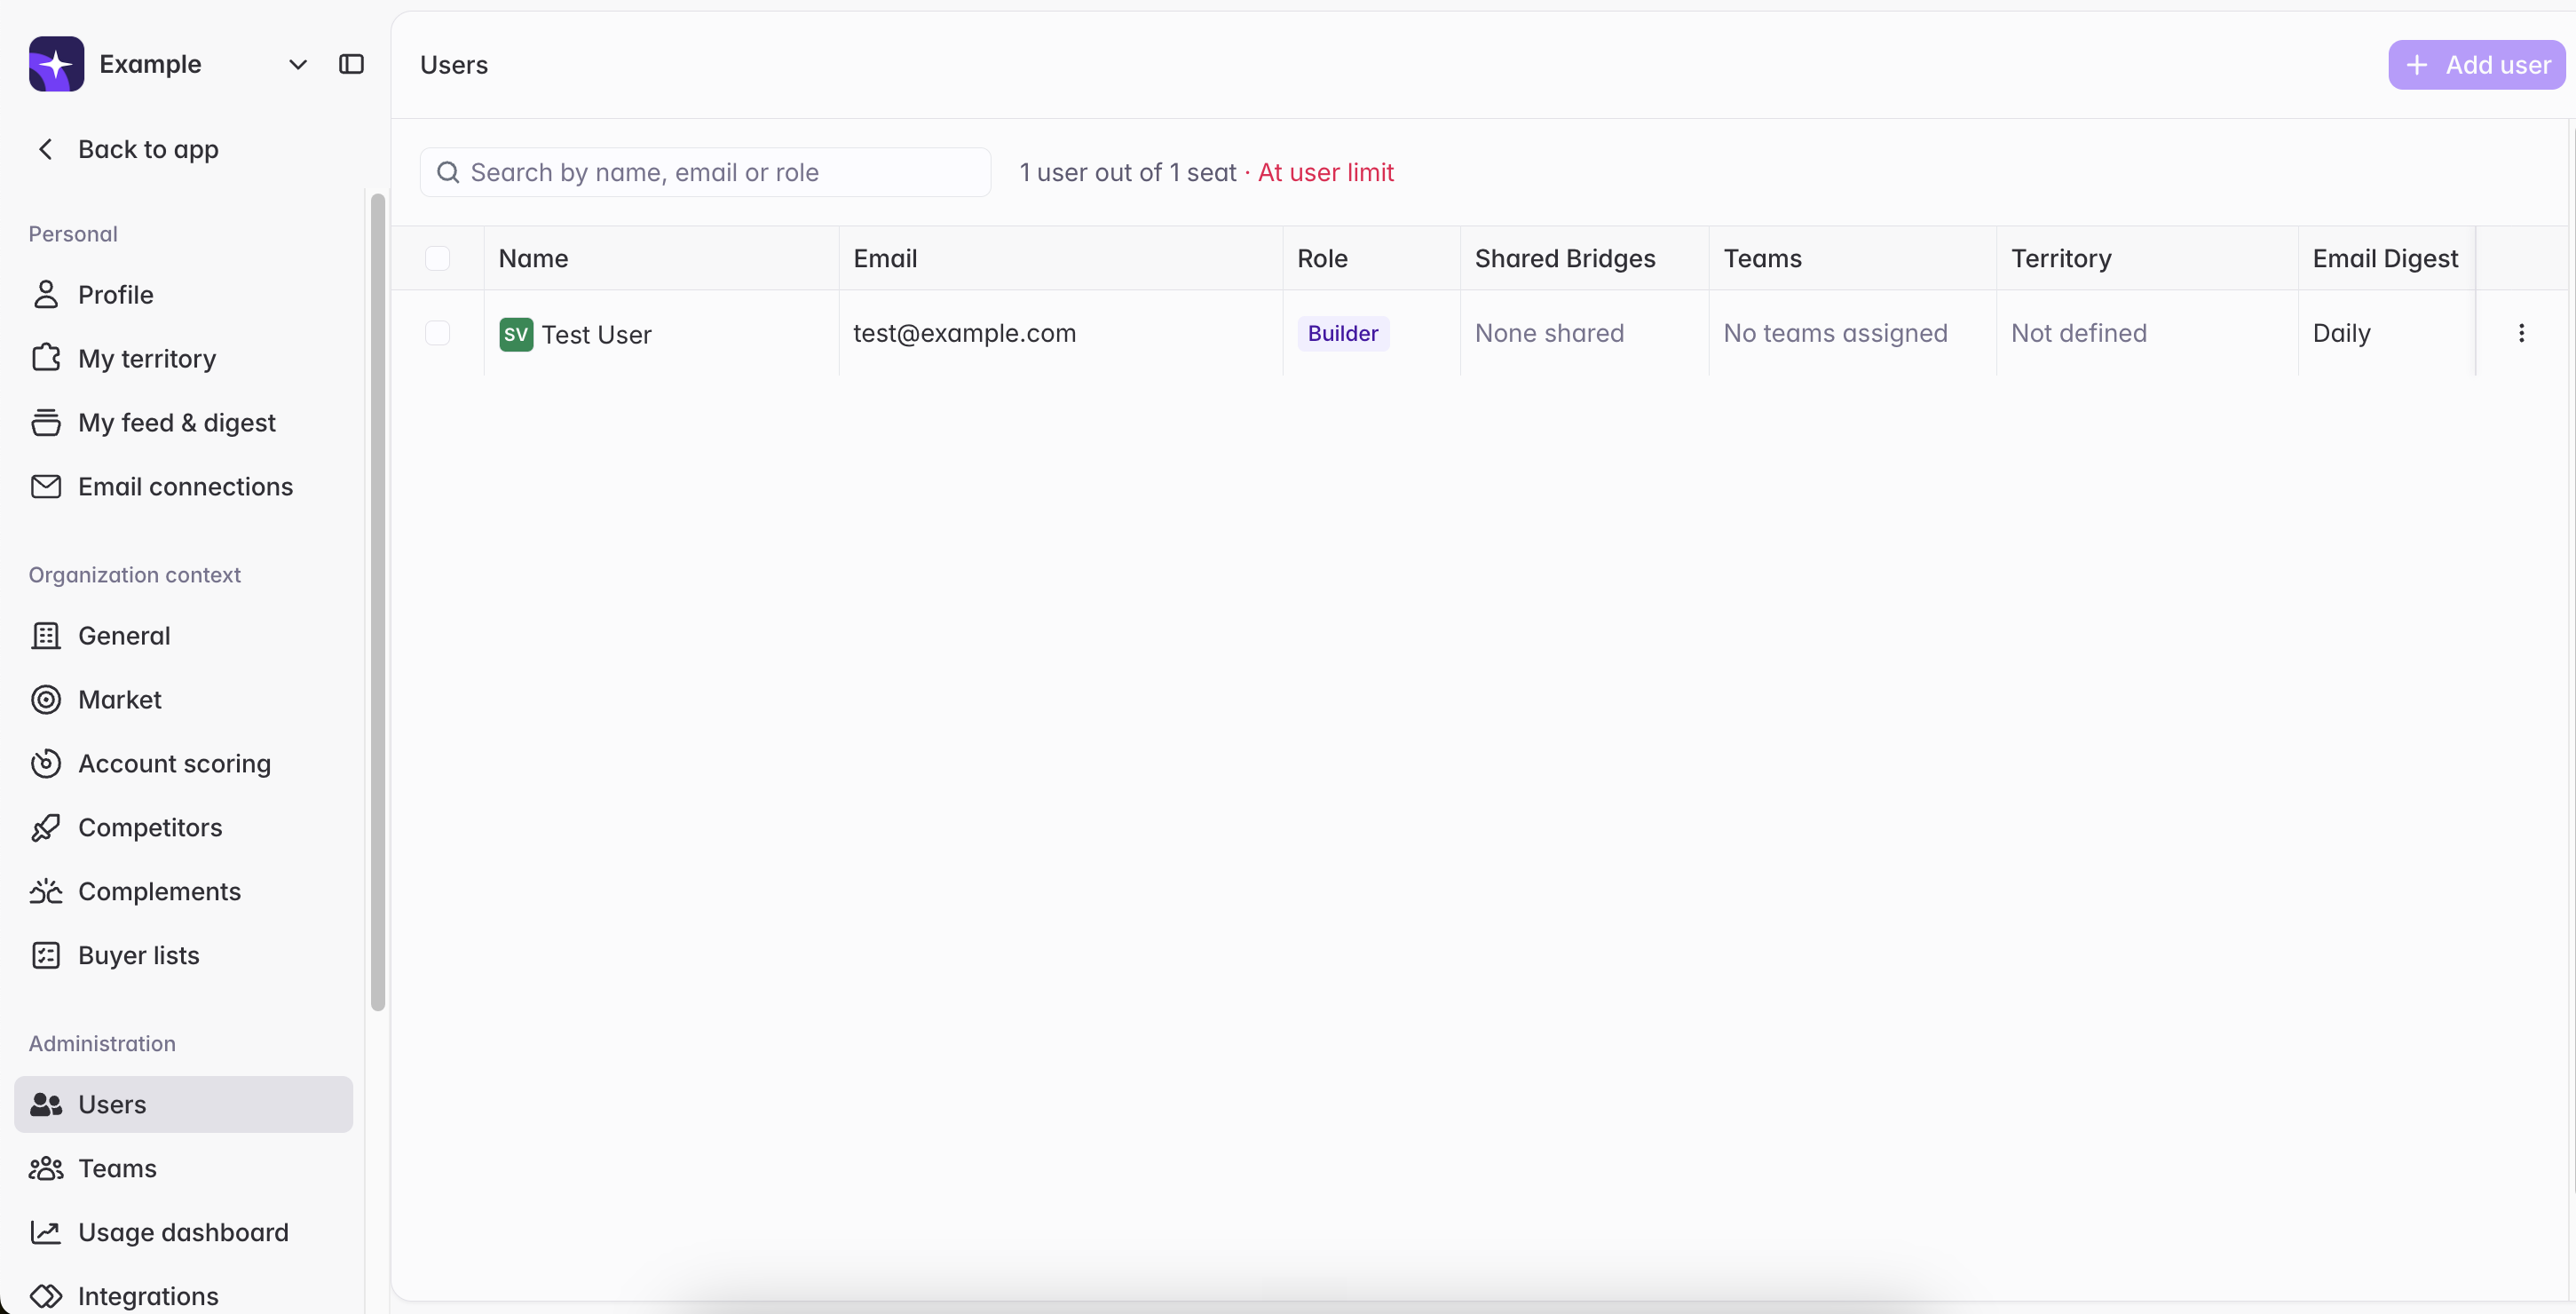Click the Add user button
This screenshot has height=1314, width=2576.
tap(2476, 65)
